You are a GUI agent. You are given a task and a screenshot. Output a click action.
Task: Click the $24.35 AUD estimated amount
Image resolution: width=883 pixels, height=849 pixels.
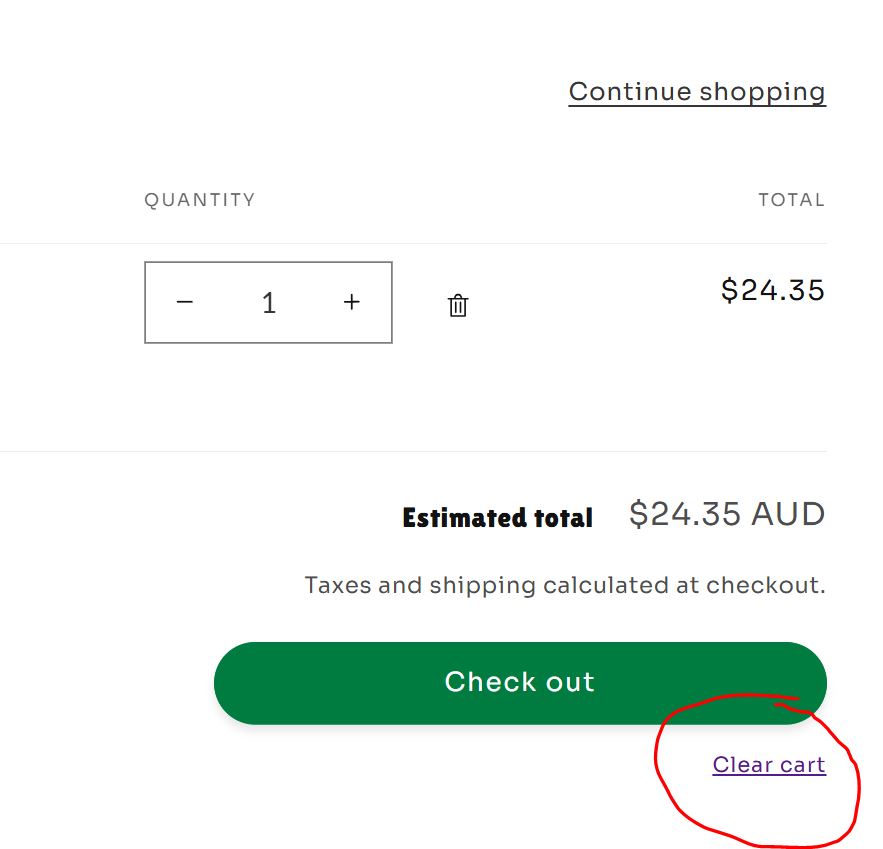click(726, 514)
